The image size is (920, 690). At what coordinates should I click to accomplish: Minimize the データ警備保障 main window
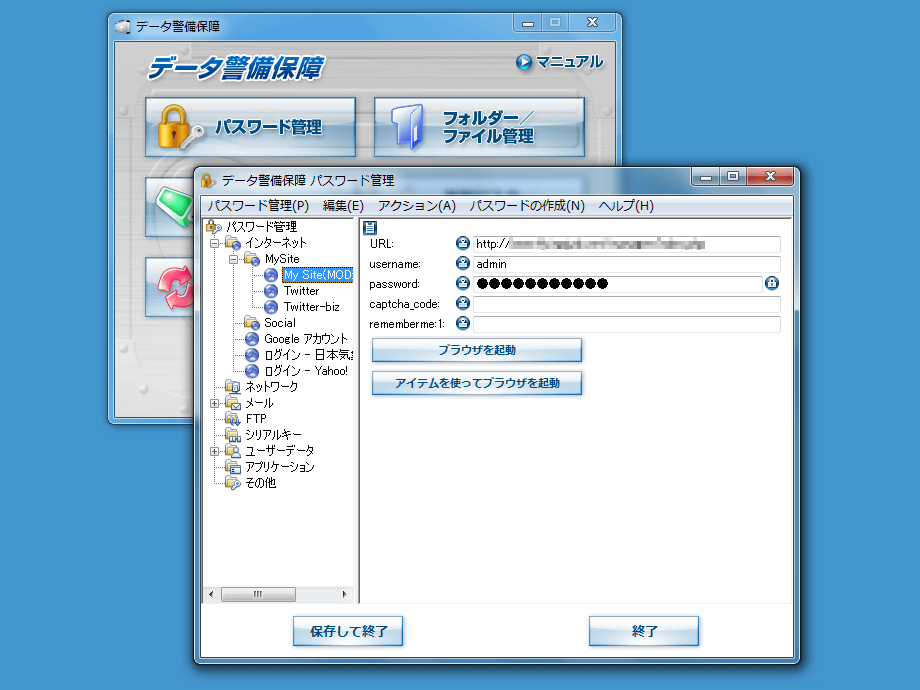pos(528,23)
